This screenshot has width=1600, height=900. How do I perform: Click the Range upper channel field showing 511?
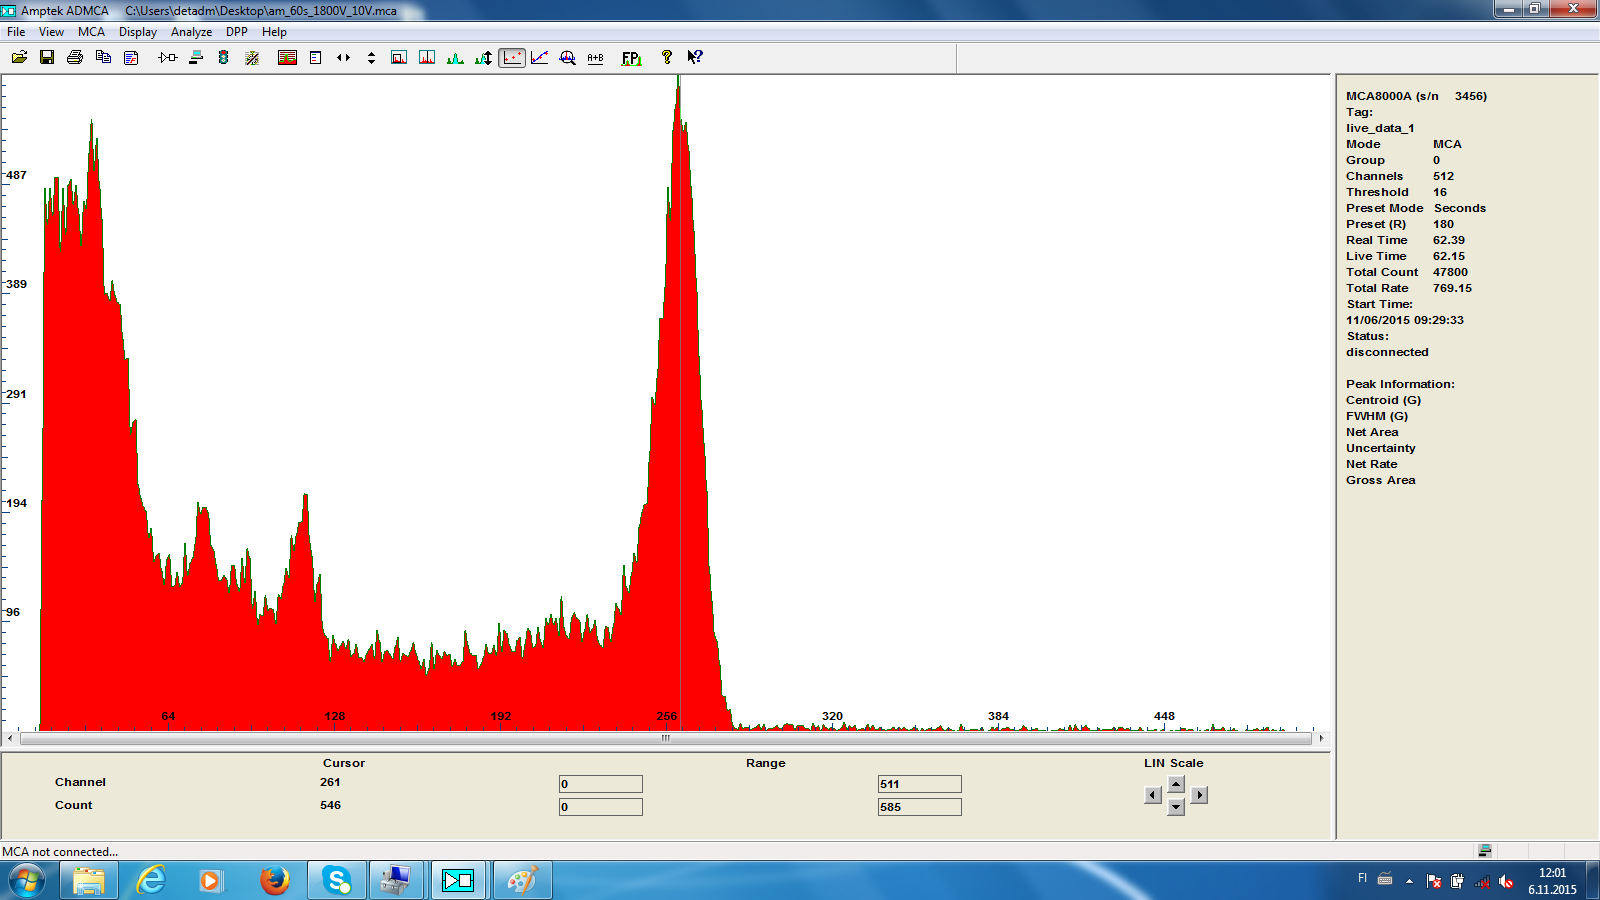[x=919, y=784]
